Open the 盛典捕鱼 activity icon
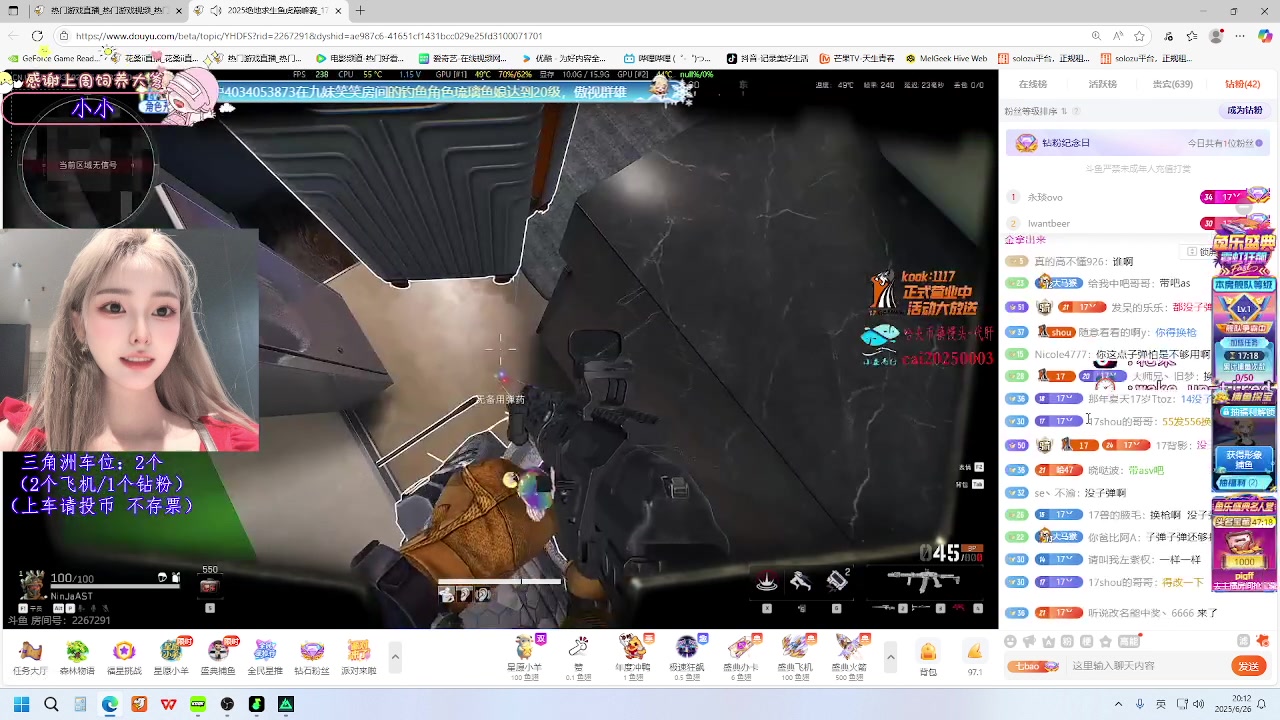This screenshot has height=720, width=1280. 218,657
